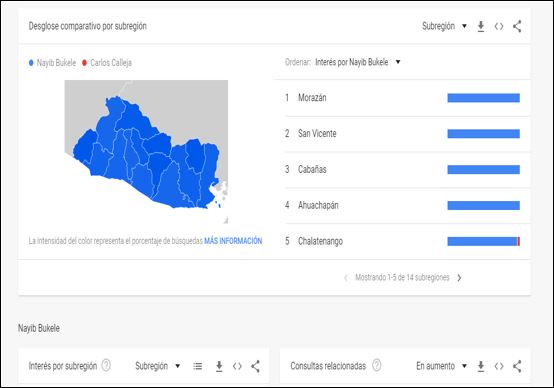Open embed code for comparison breakdown
Image resolution: width=554 pixels, height=388 pixels.
tap(499, 27)
